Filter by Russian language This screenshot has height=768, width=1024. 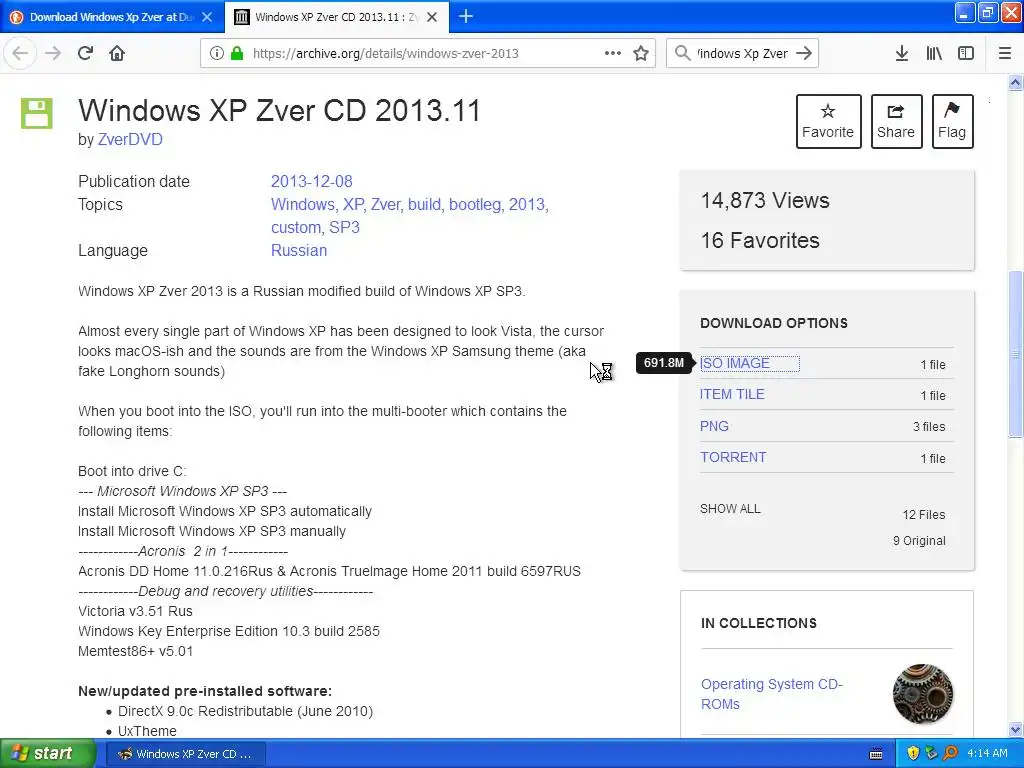(x=299, y=251)
